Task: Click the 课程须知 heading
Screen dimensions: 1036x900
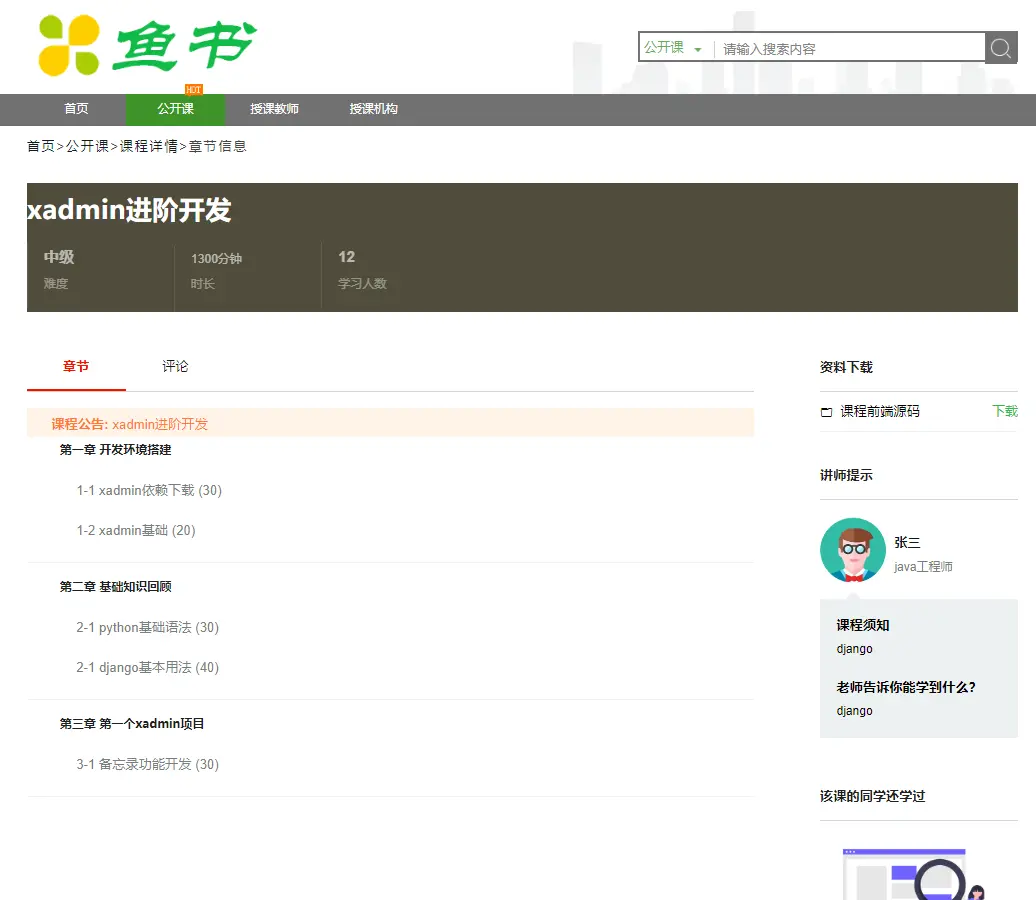Action: 863,625
